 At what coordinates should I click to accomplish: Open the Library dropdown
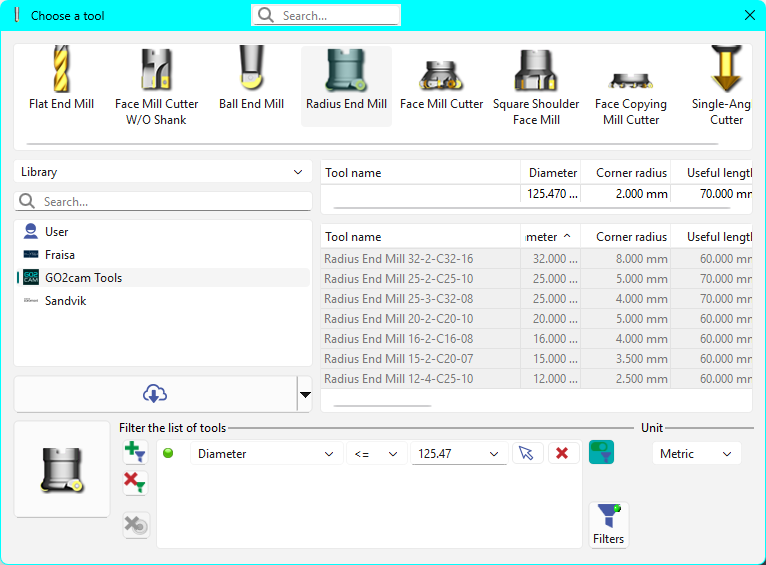click(x=163, y=172)
